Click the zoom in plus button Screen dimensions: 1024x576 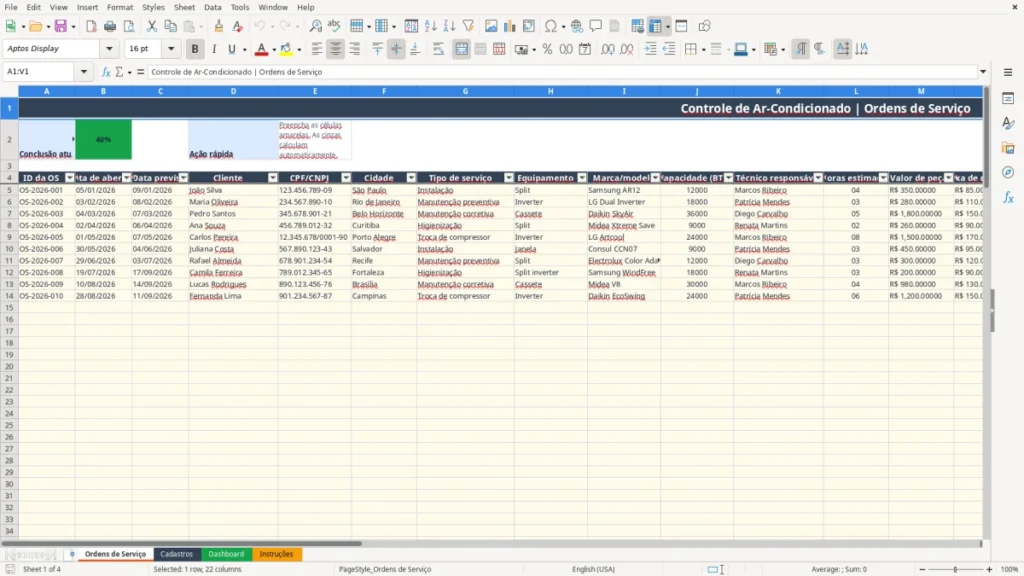tap(989, 569)
